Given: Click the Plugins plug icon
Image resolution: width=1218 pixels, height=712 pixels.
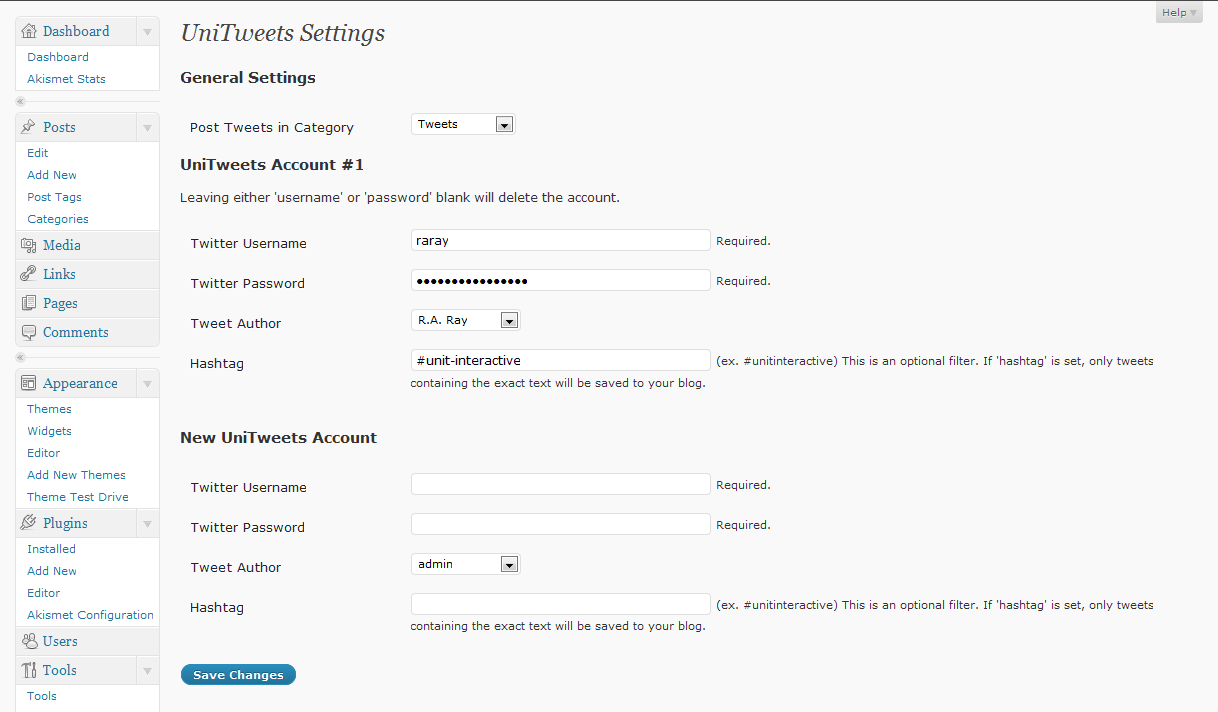Looking at the screenshot, I should (29, 523).
